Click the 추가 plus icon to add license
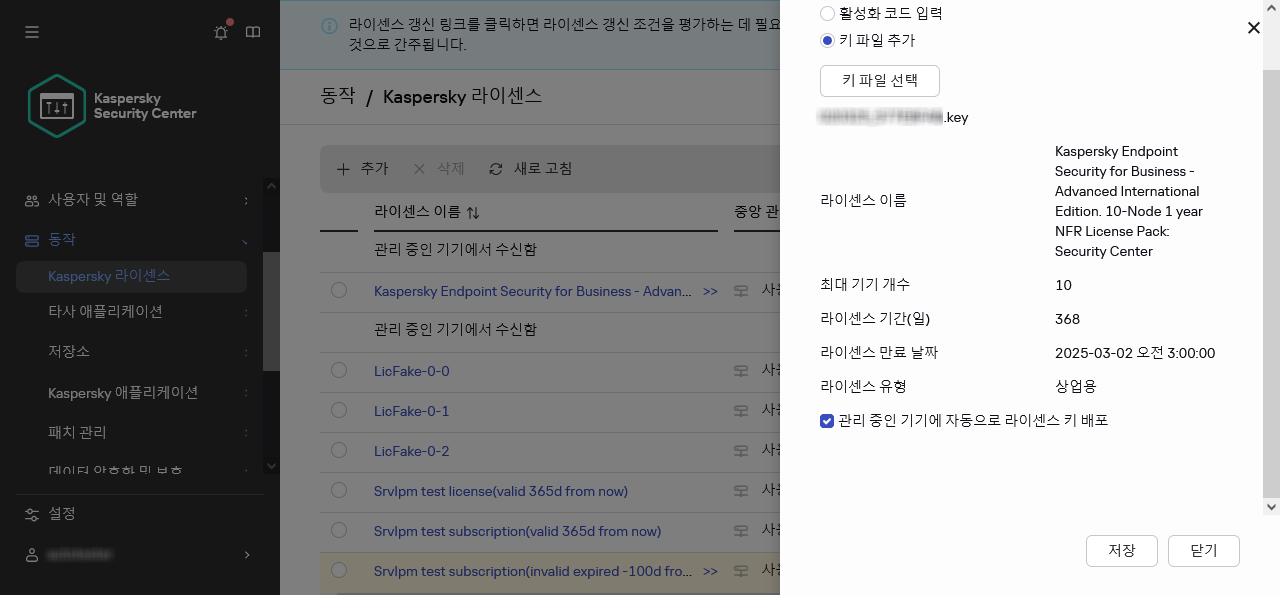The width and height of the screenshot is (1280, 595). [x=345, y=169]
